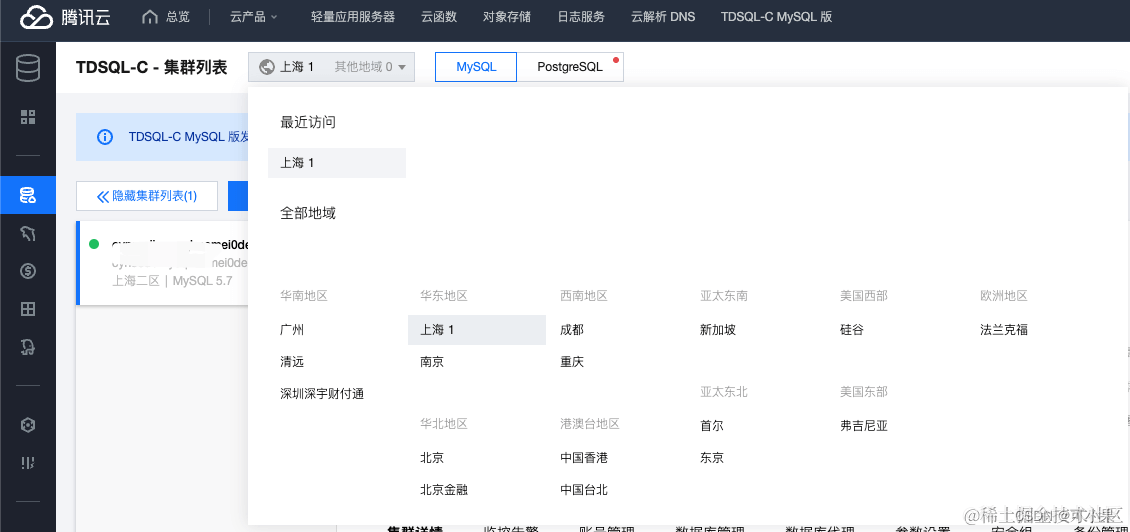Open the 总览 home icon

(150, 17)
